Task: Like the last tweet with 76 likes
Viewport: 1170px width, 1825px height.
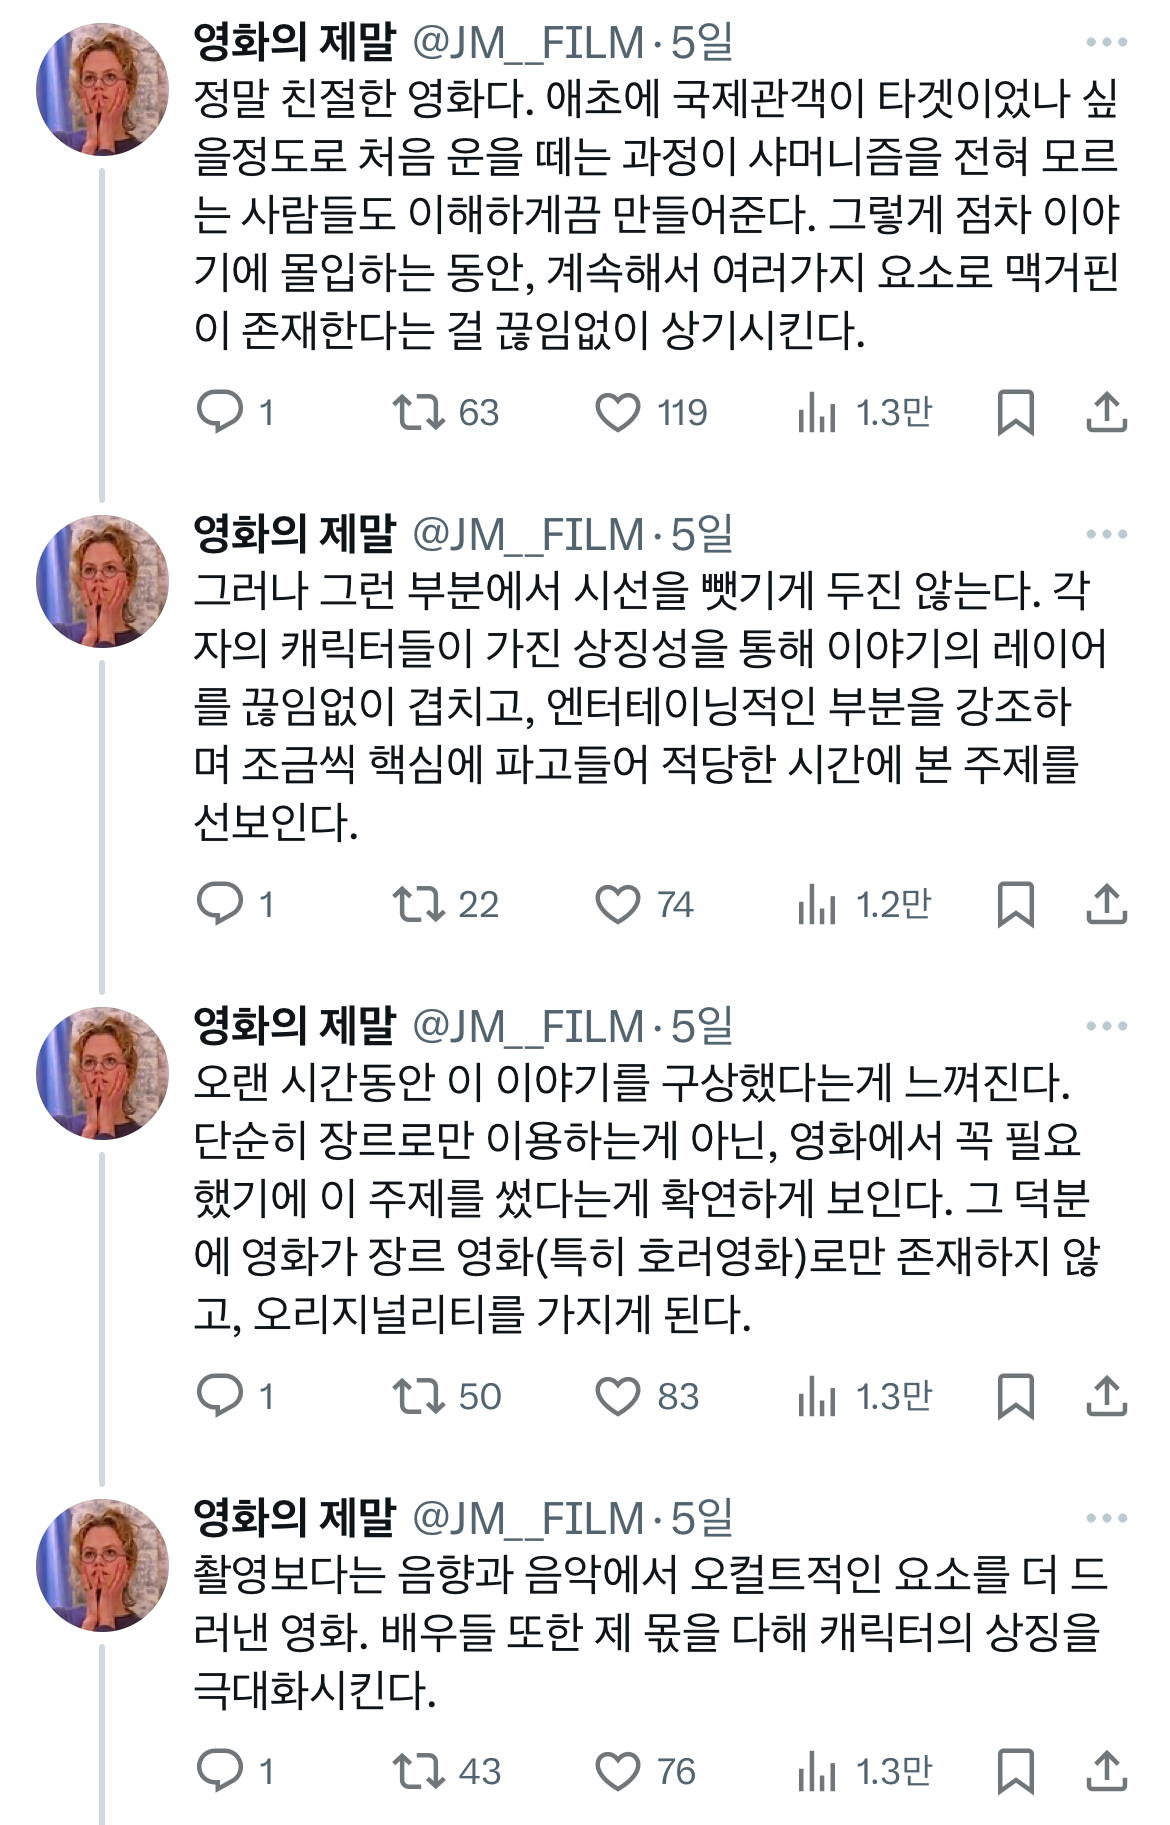Action: (617, 1767)
